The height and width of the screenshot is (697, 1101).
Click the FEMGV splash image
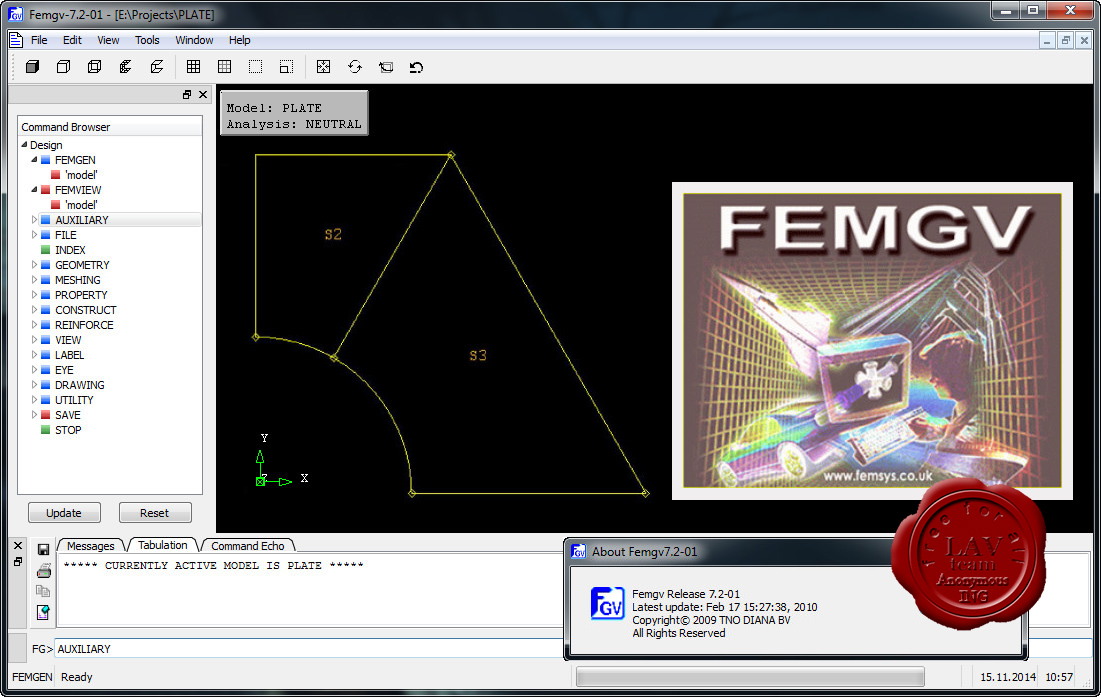click(x=872, y=341)
